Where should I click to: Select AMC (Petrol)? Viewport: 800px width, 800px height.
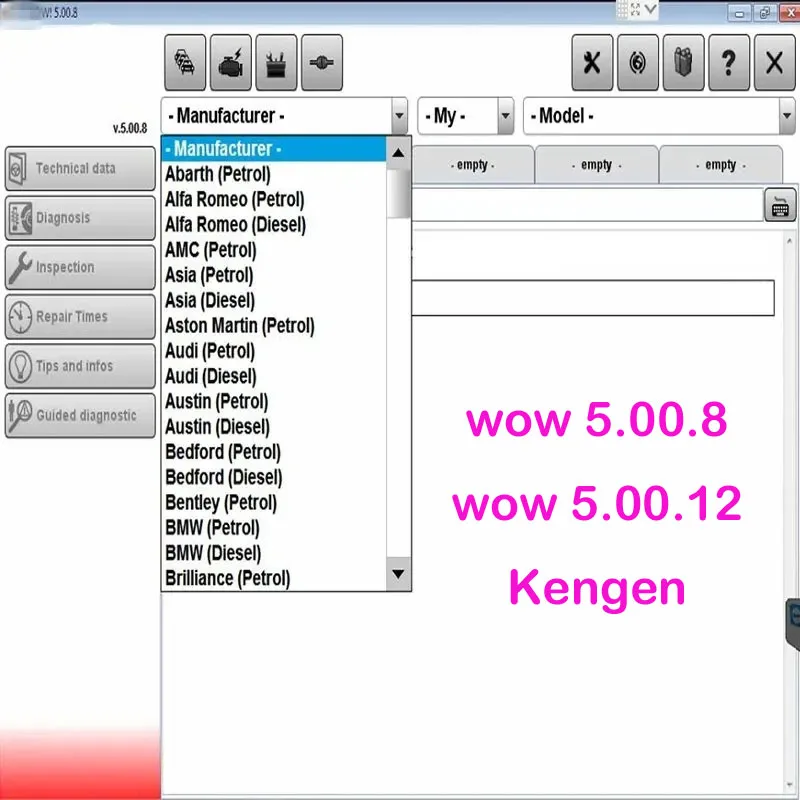pos(274,250)
